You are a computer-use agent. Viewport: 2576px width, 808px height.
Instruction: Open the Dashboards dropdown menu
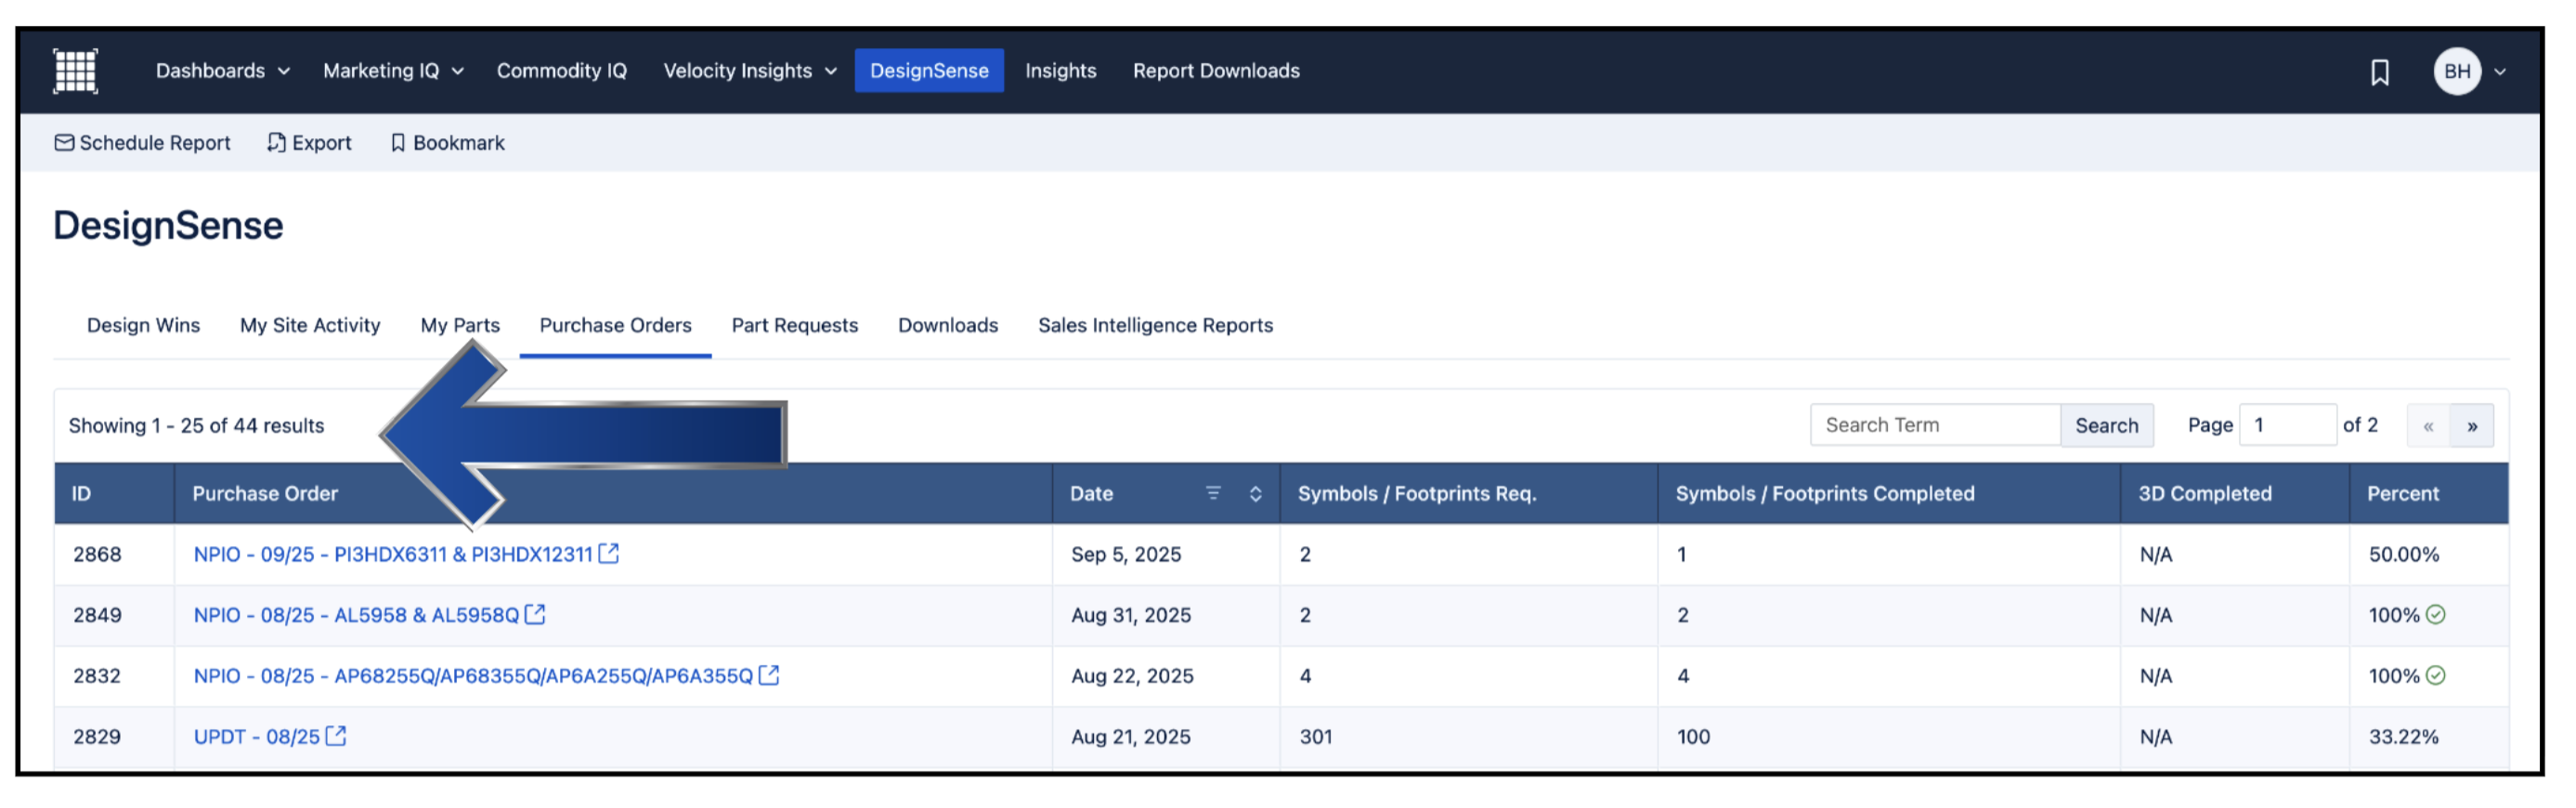222,71
